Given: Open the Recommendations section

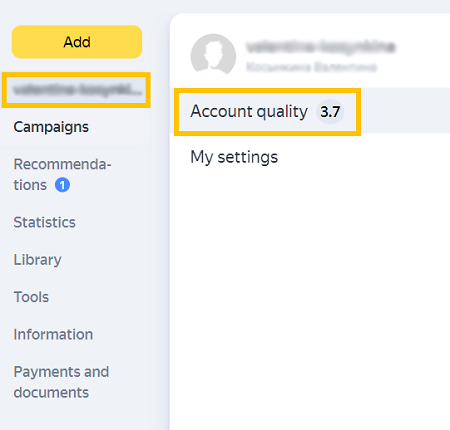Looking at the screenshot, I should 62,174.
